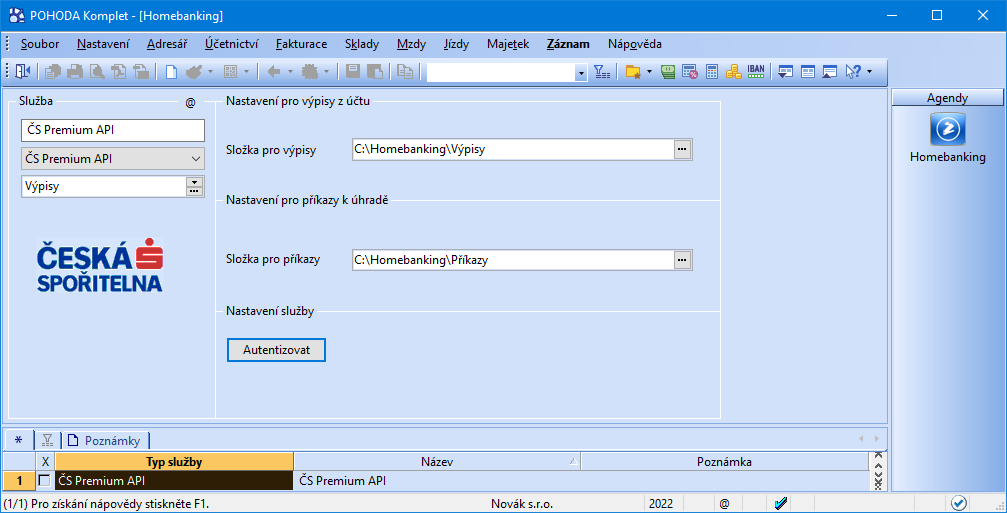Expand the ČS Premium API service dropdown
This screenshot has height=513, width=1007.
click(195, 159)
